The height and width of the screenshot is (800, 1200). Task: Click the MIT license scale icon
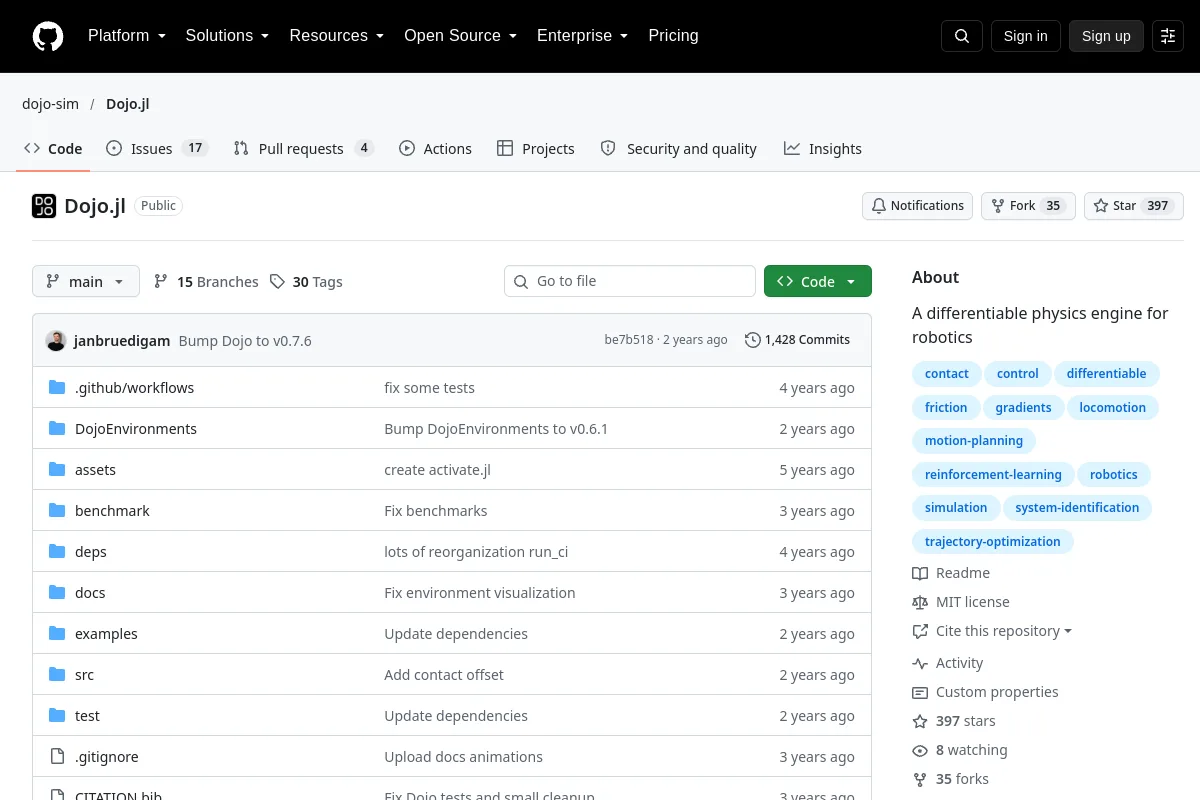pyautogui.click(x=920, y=603)
